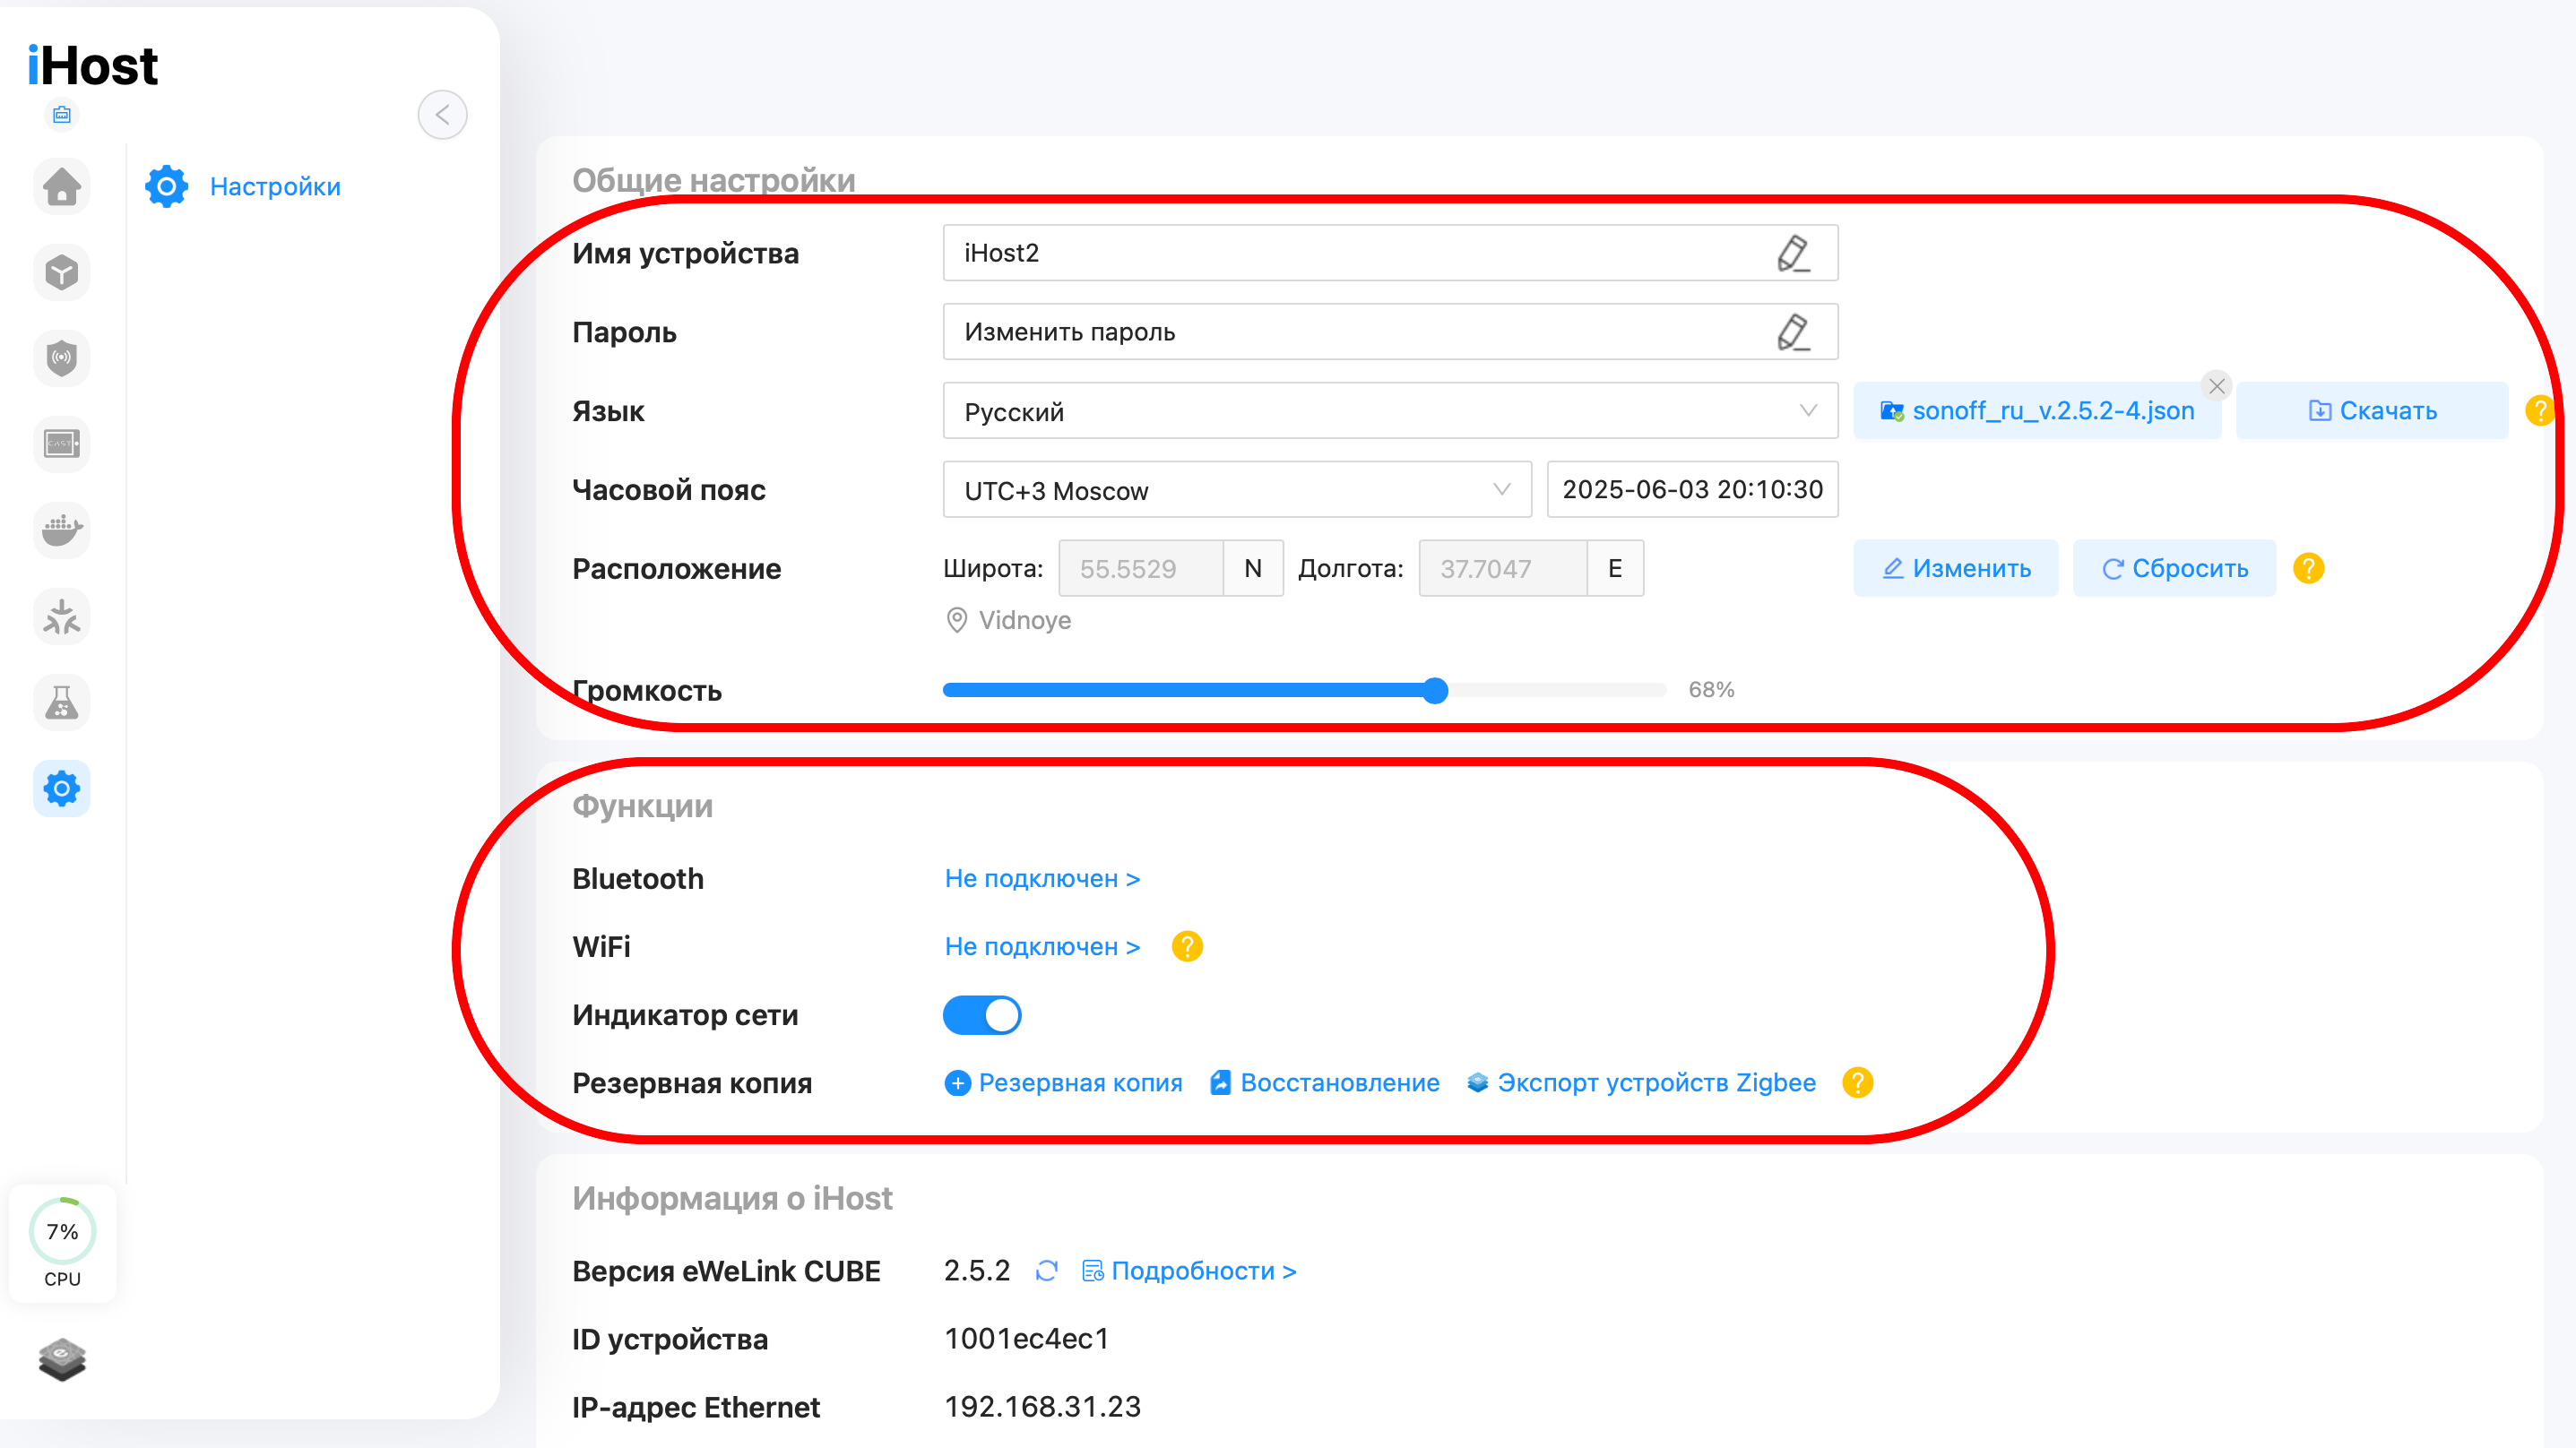2576x1448 pixels.
Task: Click the date time field 2025-06-03
Action: click(1692, 489)
